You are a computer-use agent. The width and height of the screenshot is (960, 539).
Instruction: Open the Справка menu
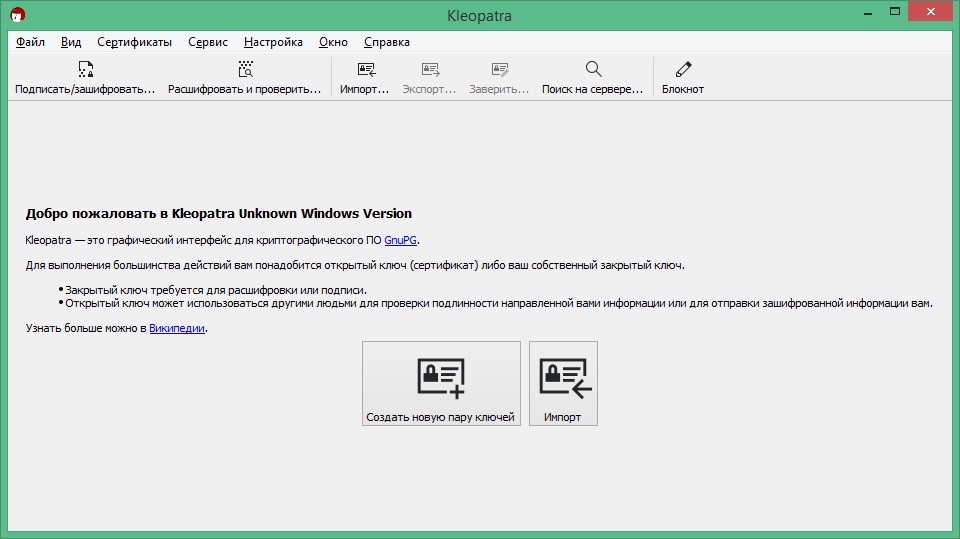coord(386,42)
